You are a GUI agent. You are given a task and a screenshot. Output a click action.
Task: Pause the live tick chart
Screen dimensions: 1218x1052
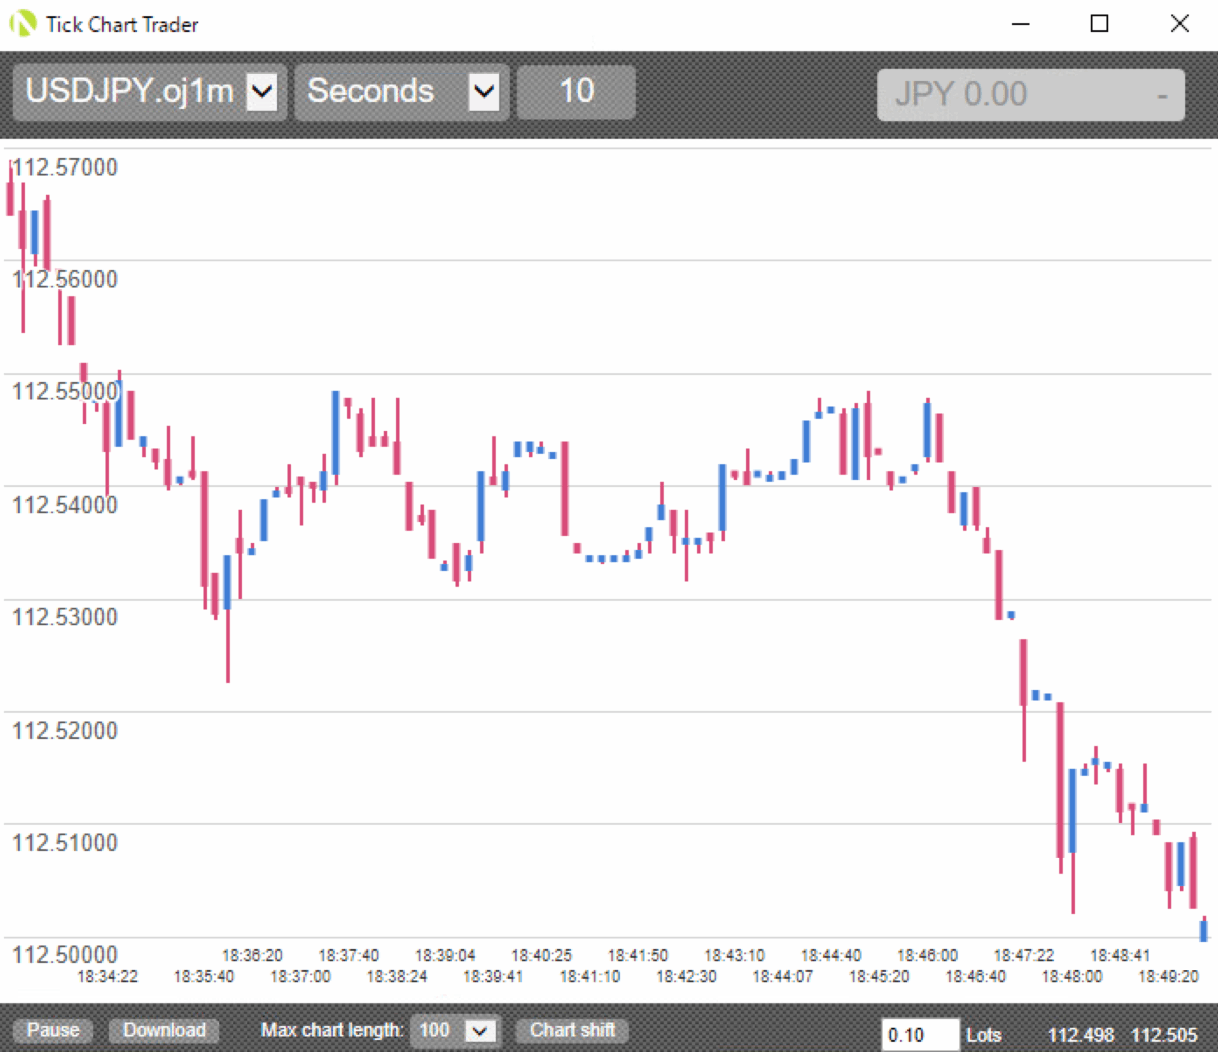53,1030
